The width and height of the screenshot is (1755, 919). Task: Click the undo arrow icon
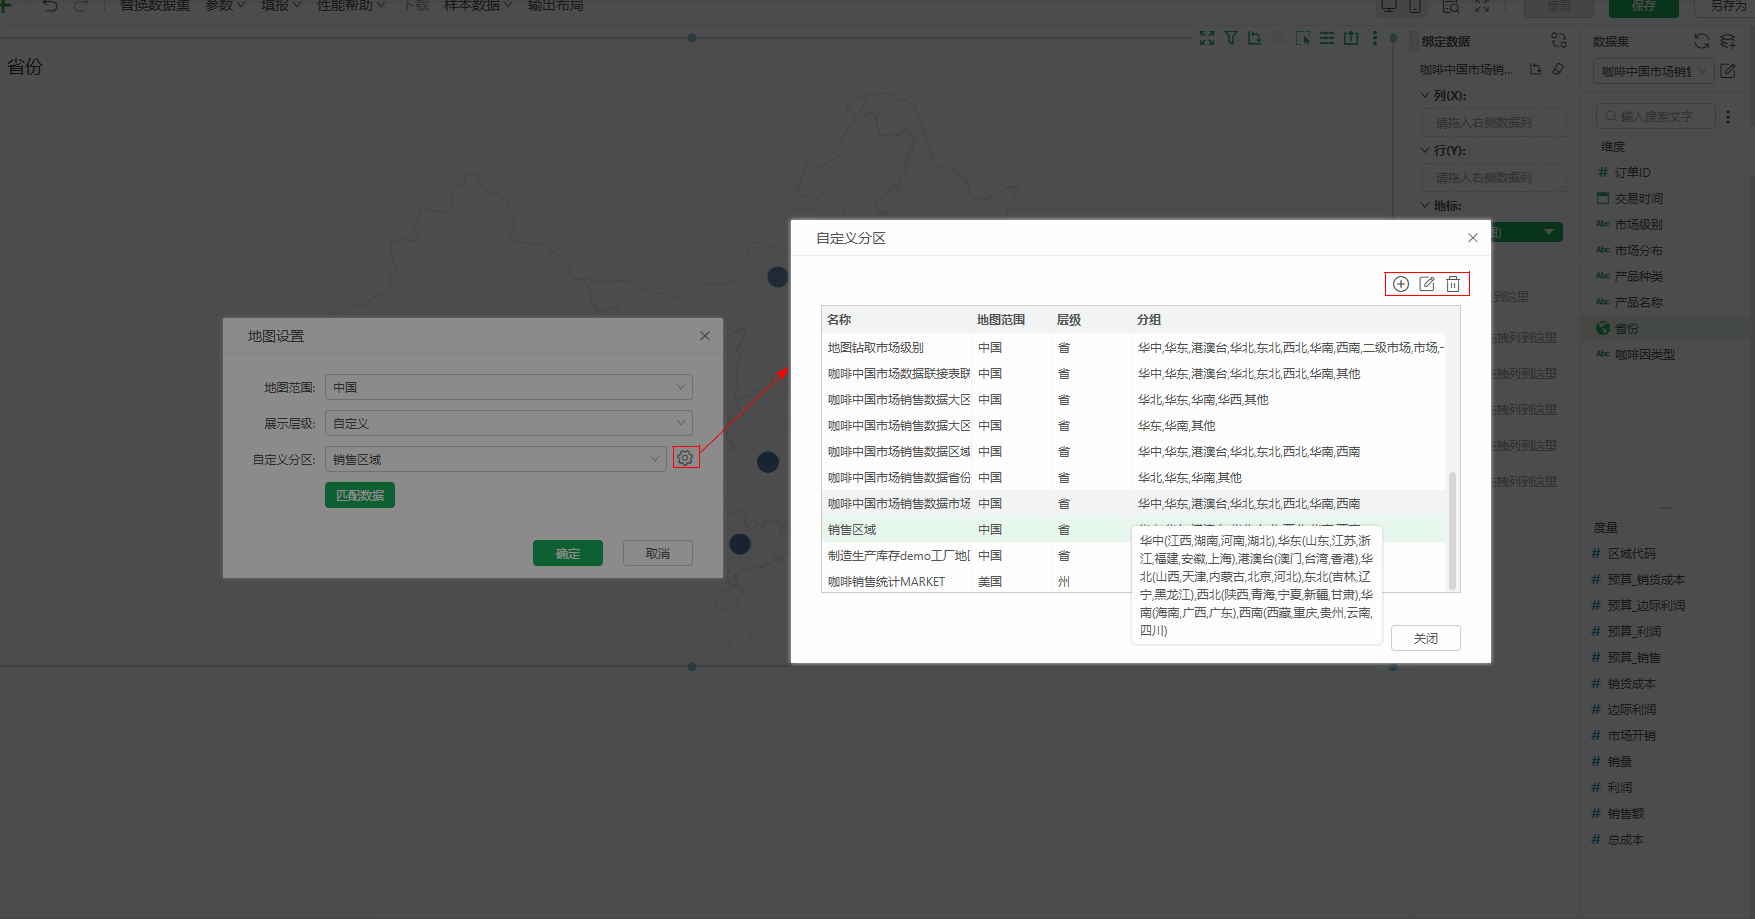[50, 6]
